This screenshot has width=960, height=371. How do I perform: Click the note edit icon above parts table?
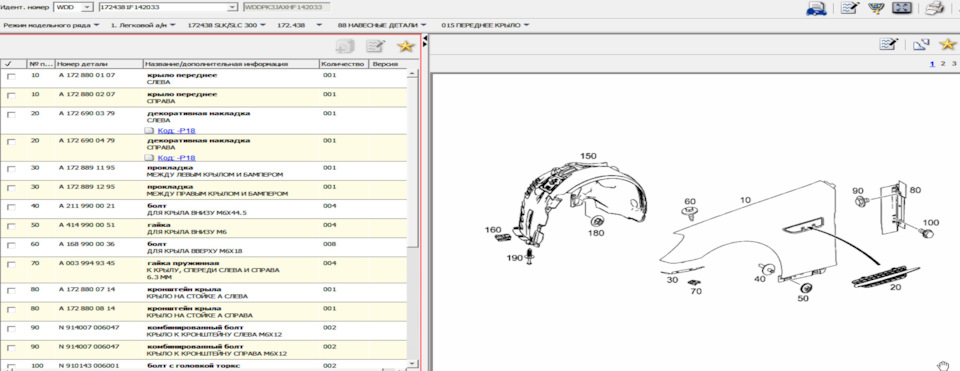(x=375, y=46)
